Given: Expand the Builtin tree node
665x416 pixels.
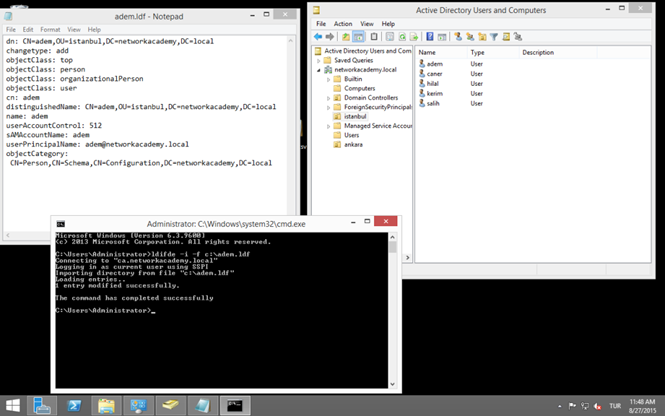Looking at the screenshot, I should (328, 79).
